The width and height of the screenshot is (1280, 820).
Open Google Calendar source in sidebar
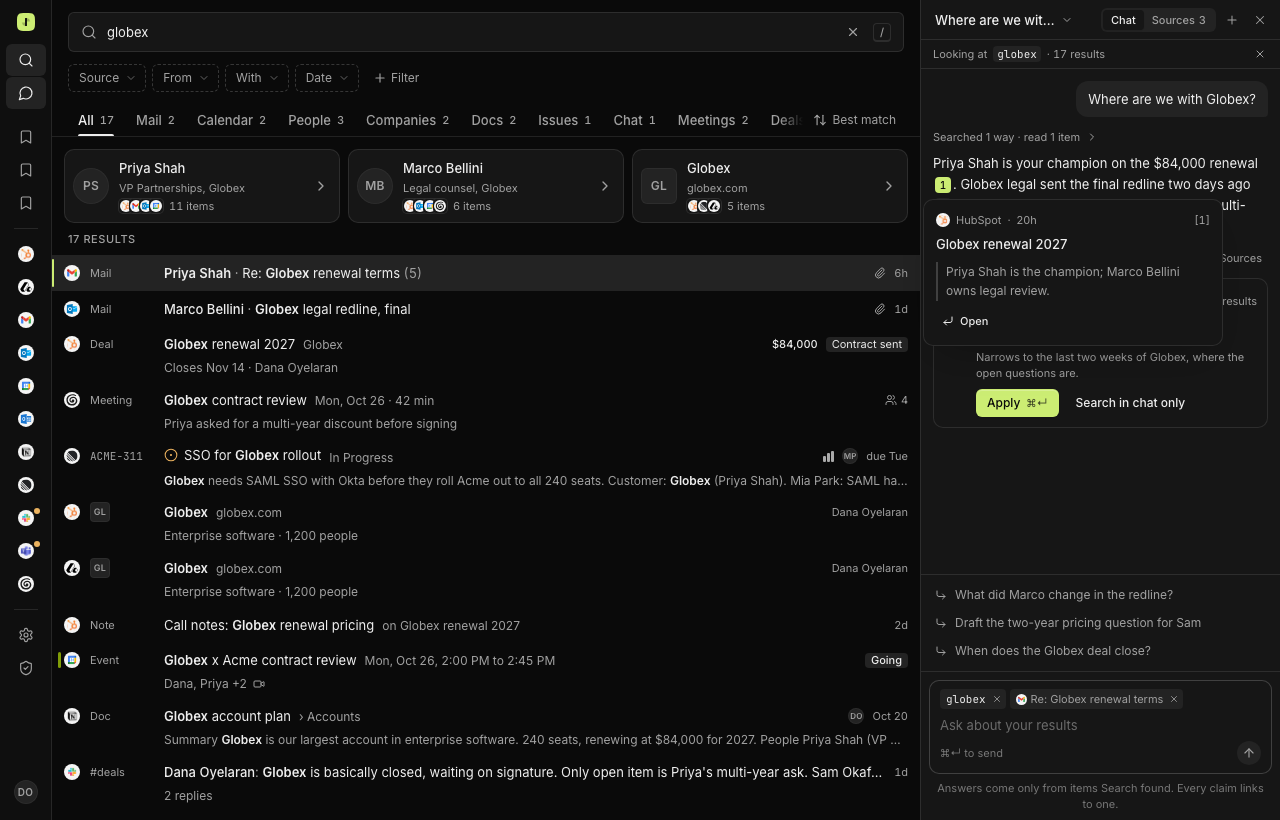(x=26, y=386)
